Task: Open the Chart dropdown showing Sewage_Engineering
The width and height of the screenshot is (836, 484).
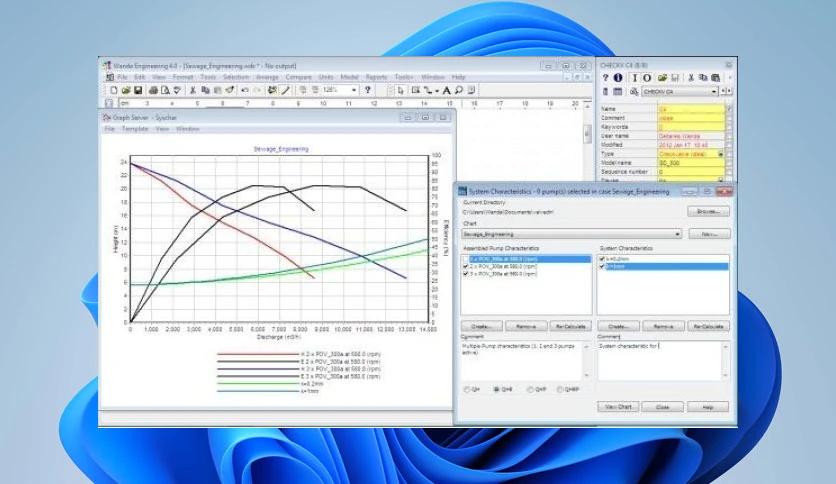Action: [x=571, y=234]
